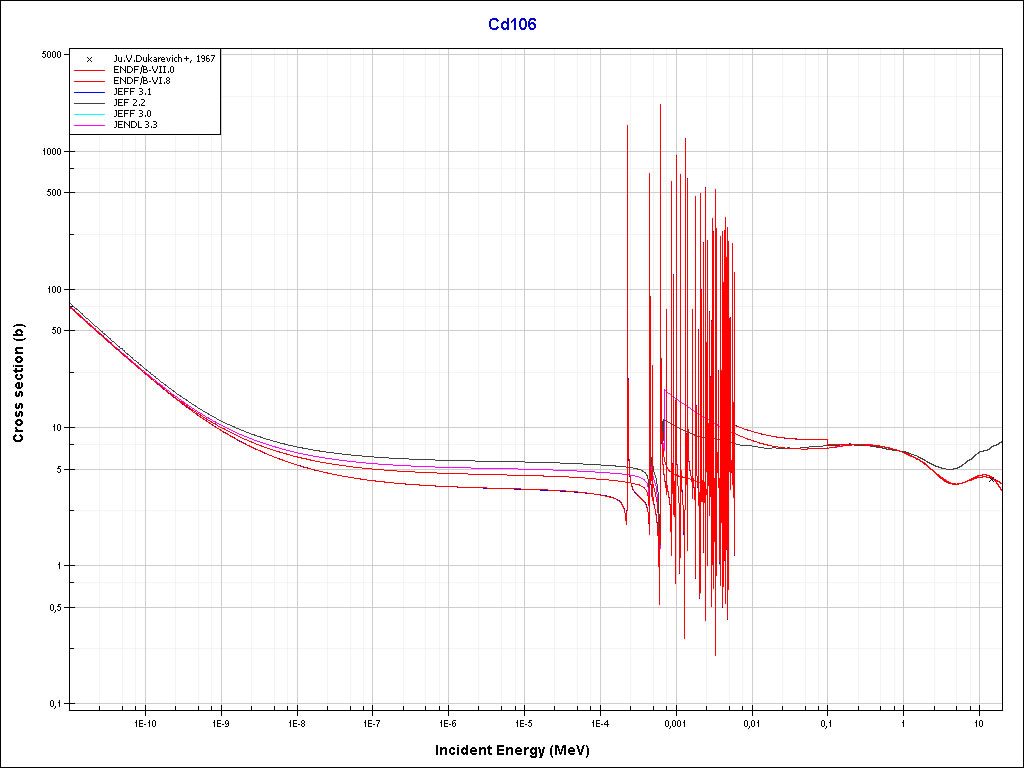Click the gray line swatch for JEF 2.2
Screen dimensions: 1024x768
tap(89, 103)
